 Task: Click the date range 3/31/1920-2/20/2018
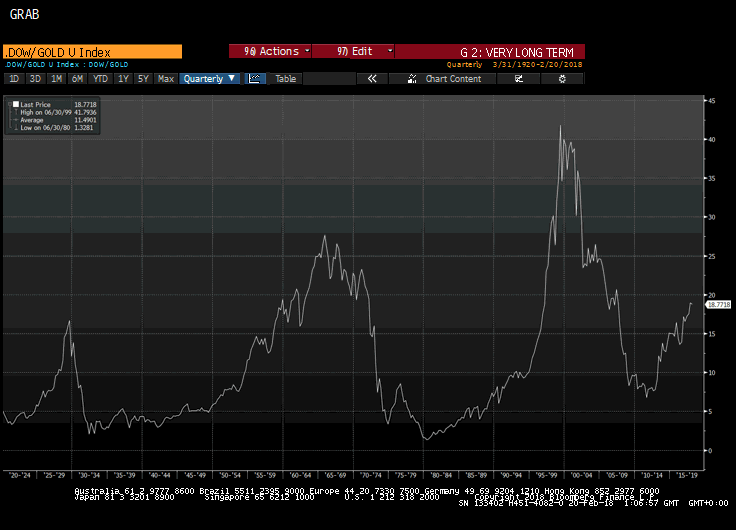537,65
